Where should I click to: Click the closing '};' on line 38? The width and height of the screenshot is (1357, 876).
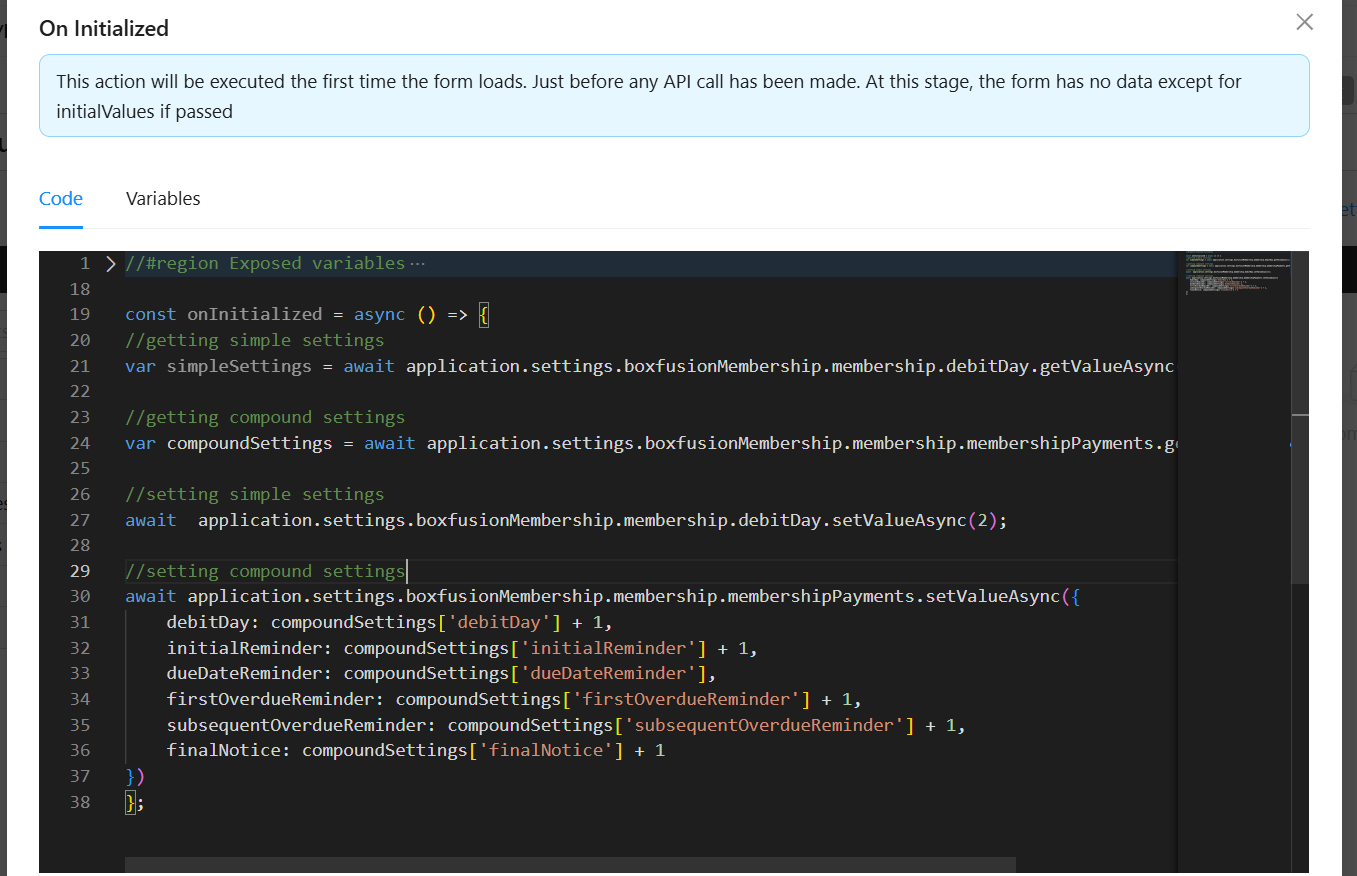[x=135, y=802]
